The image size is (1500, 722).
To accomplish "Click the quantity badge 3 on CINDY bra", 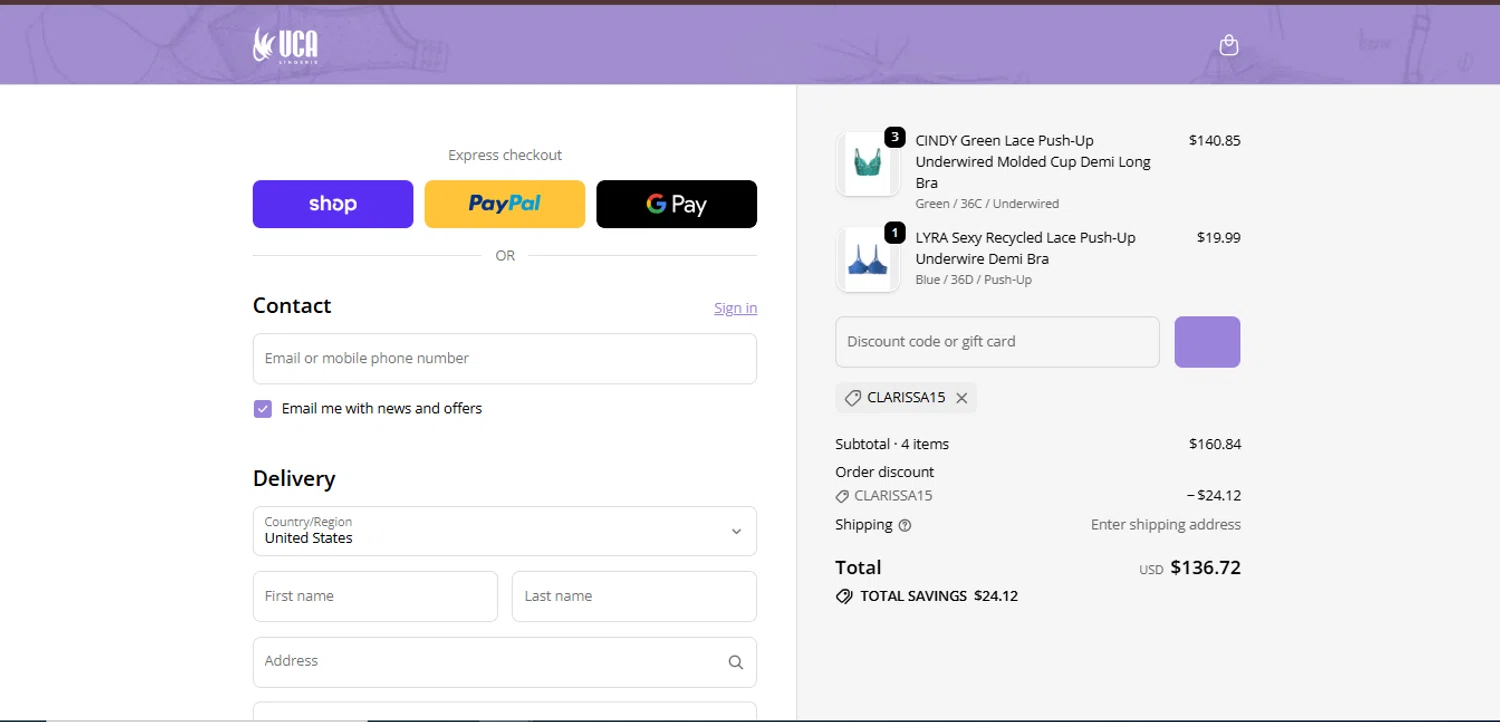I will pos(895,137).
